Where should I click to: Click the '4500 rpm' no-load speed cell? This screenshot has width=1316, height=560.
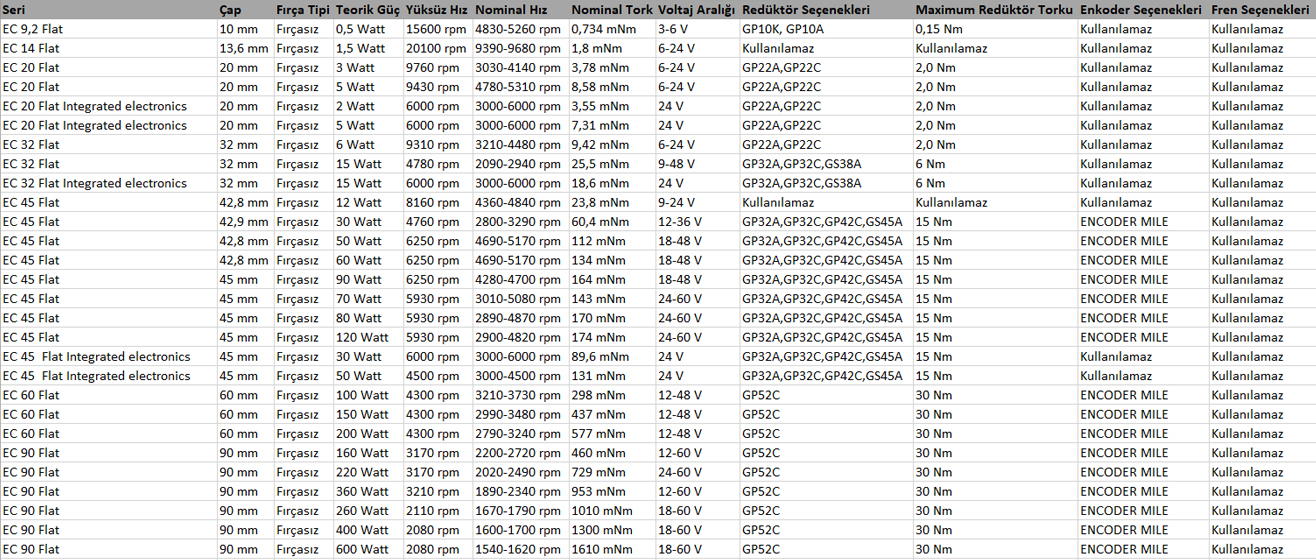(x=437, y=376)
